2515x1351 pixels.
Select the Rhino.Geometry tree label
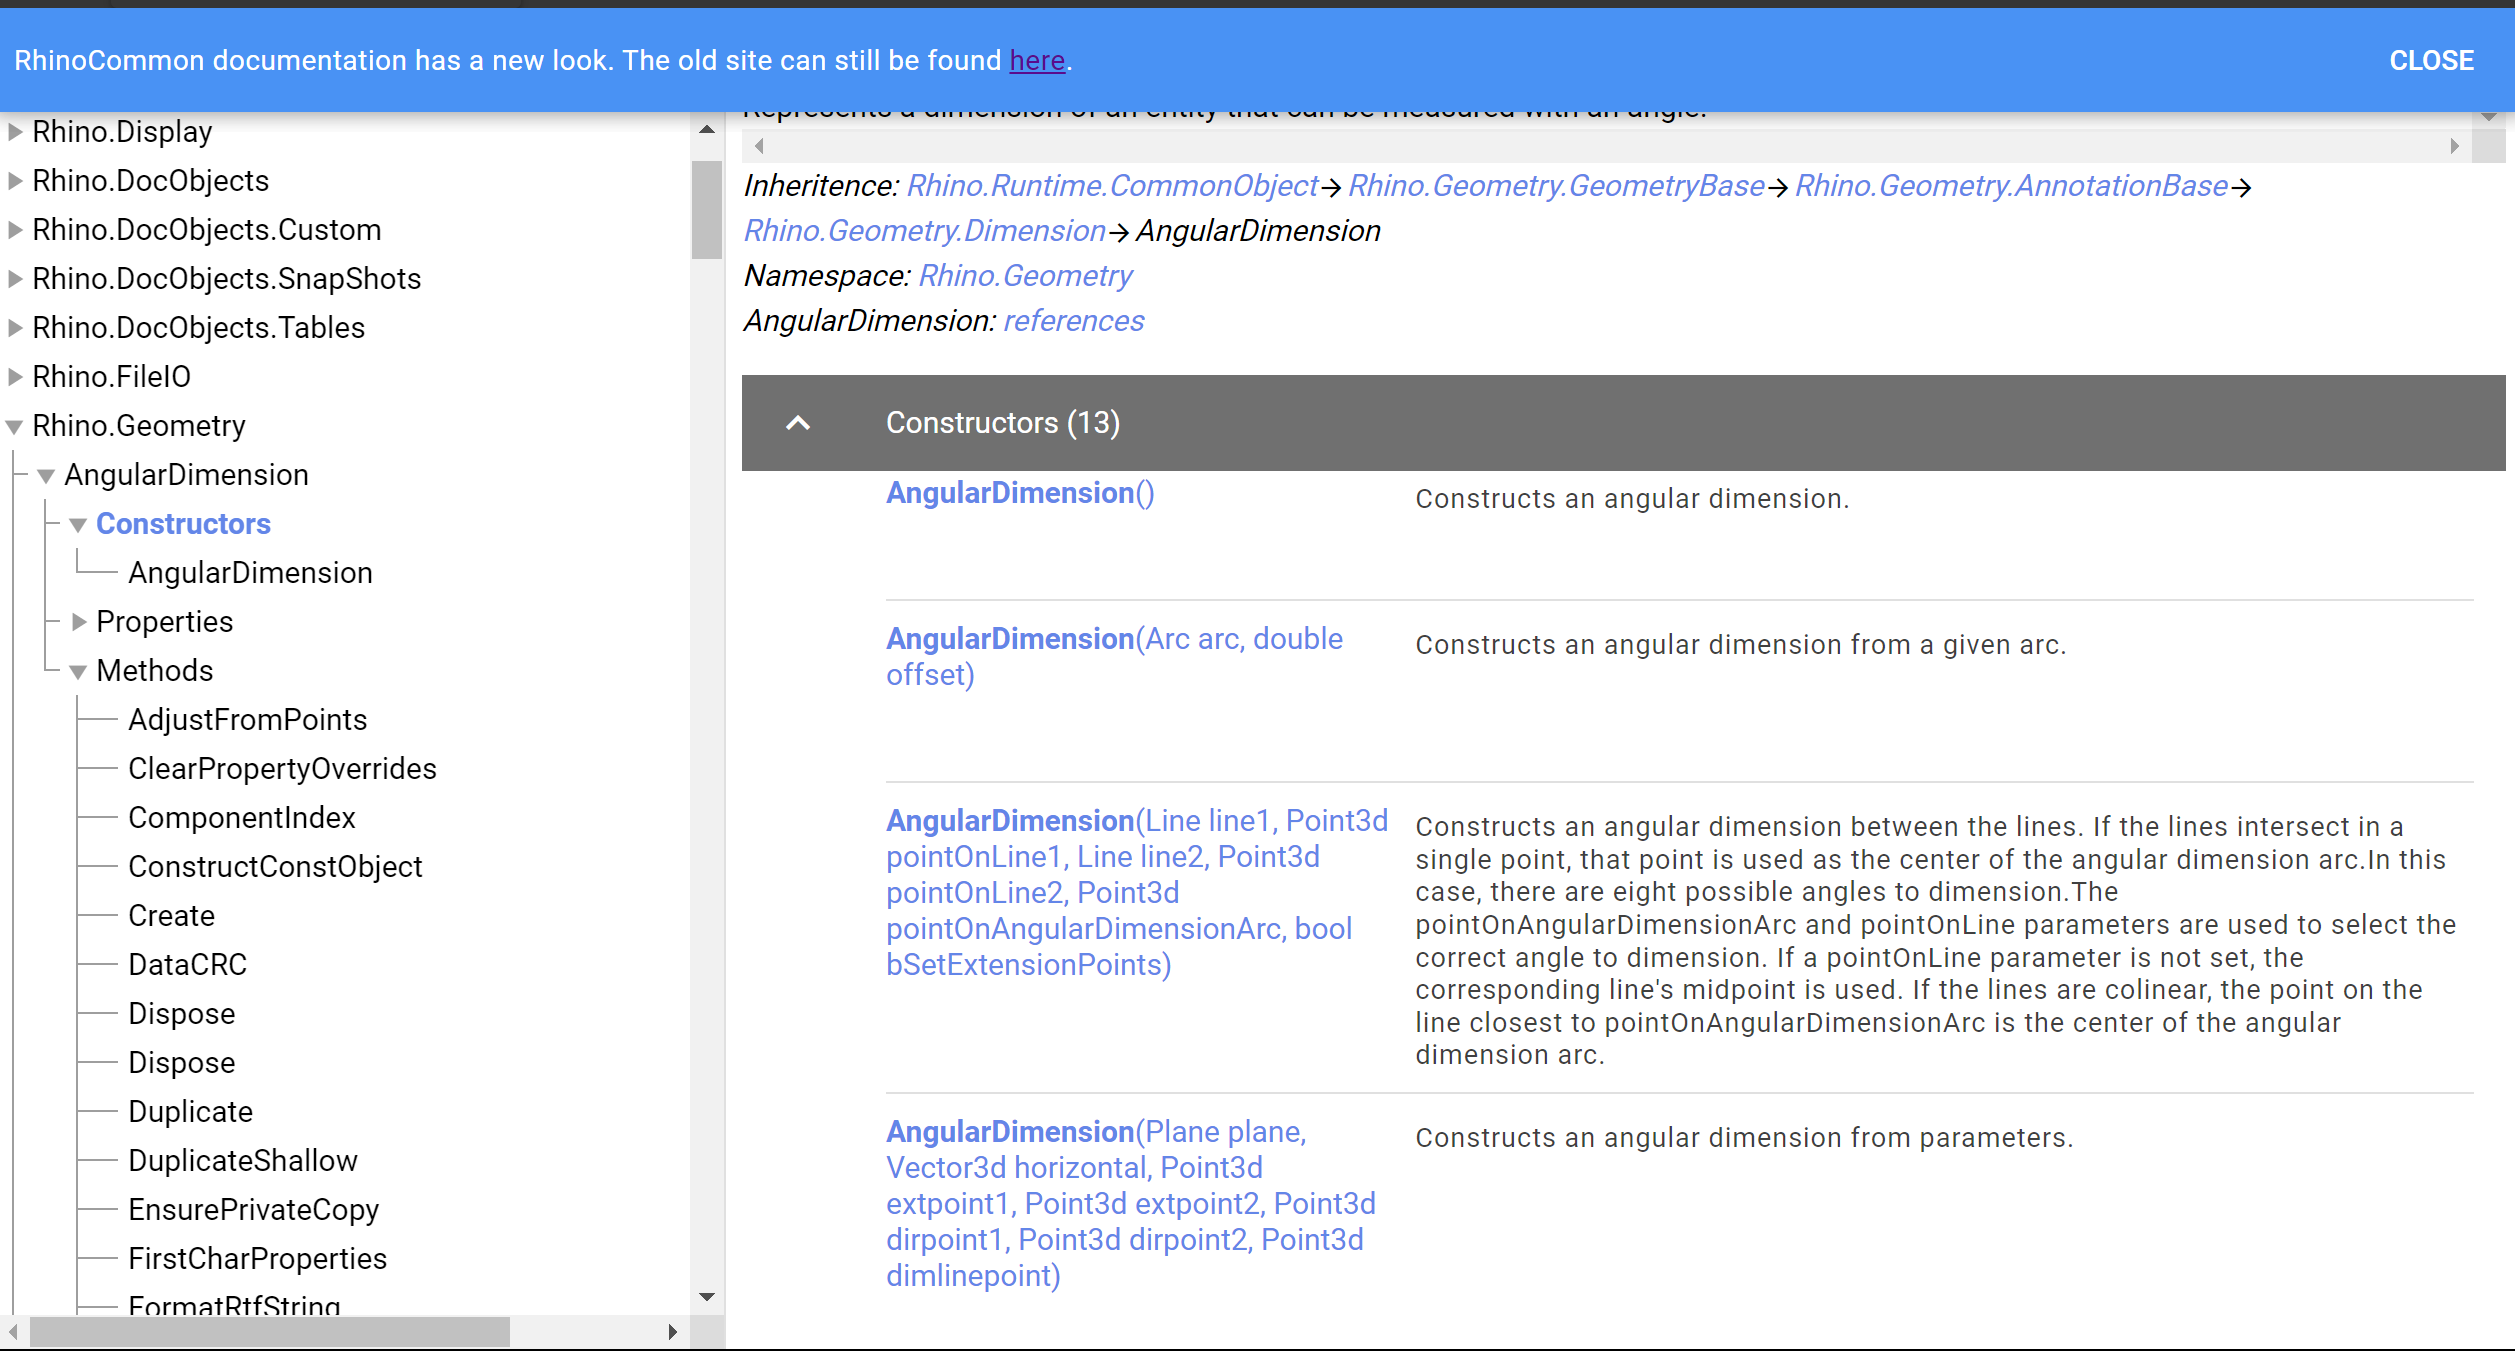pyautogui.click(x=138, y=426)
